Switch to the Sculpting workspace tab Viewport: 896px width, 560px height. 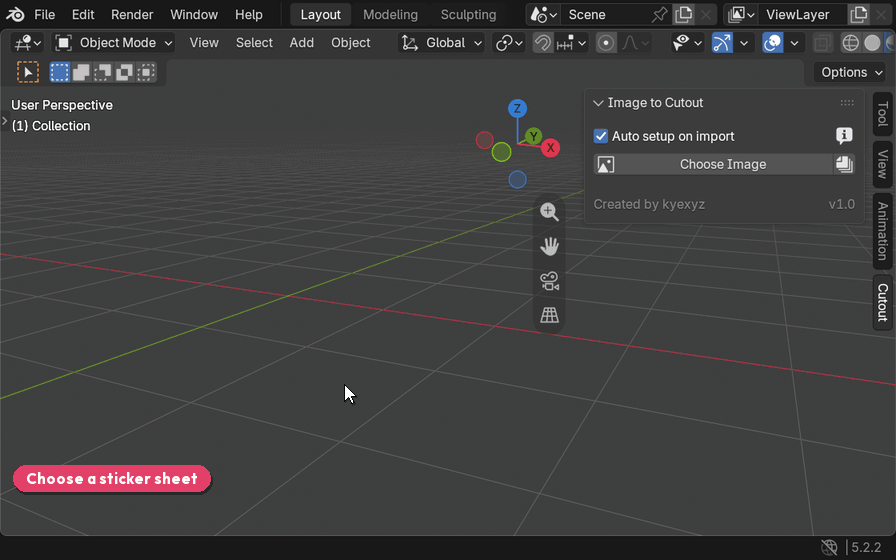468,14
